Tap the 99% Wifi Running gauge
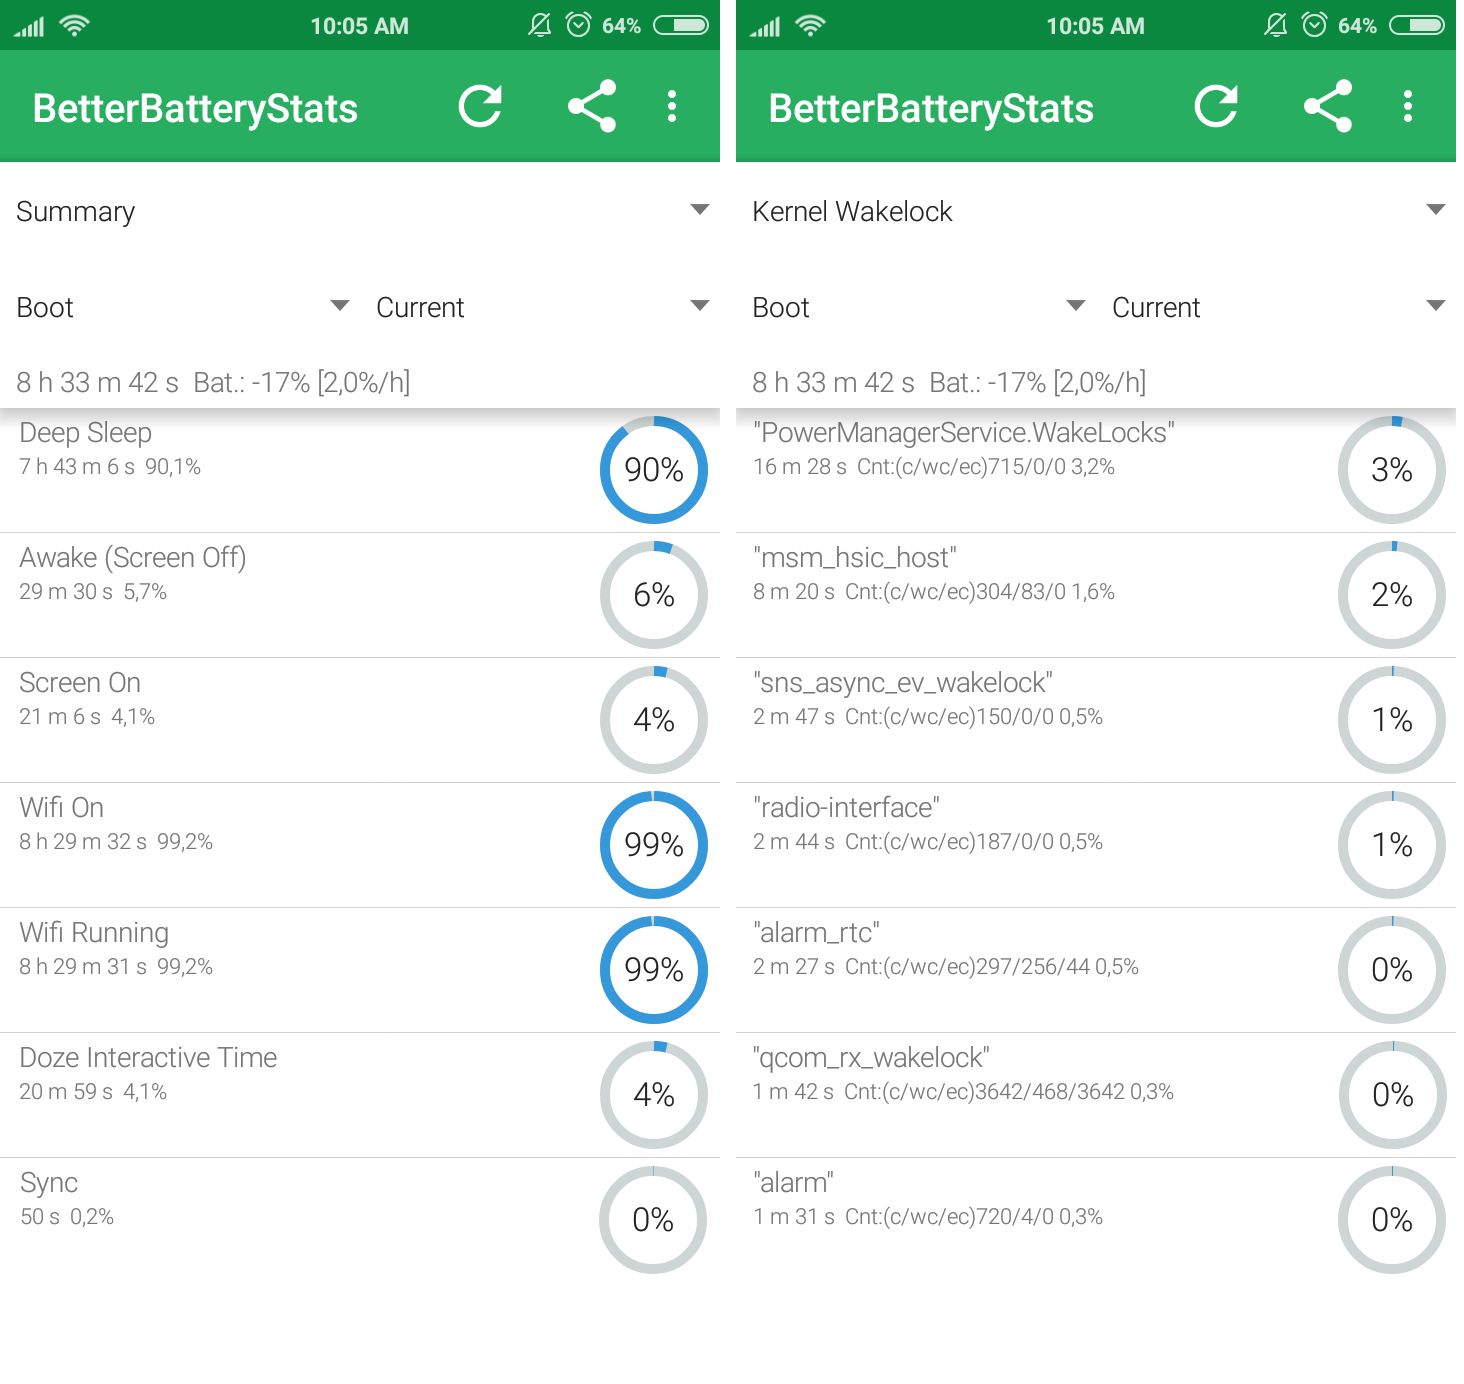 click(x=654, y=970)
